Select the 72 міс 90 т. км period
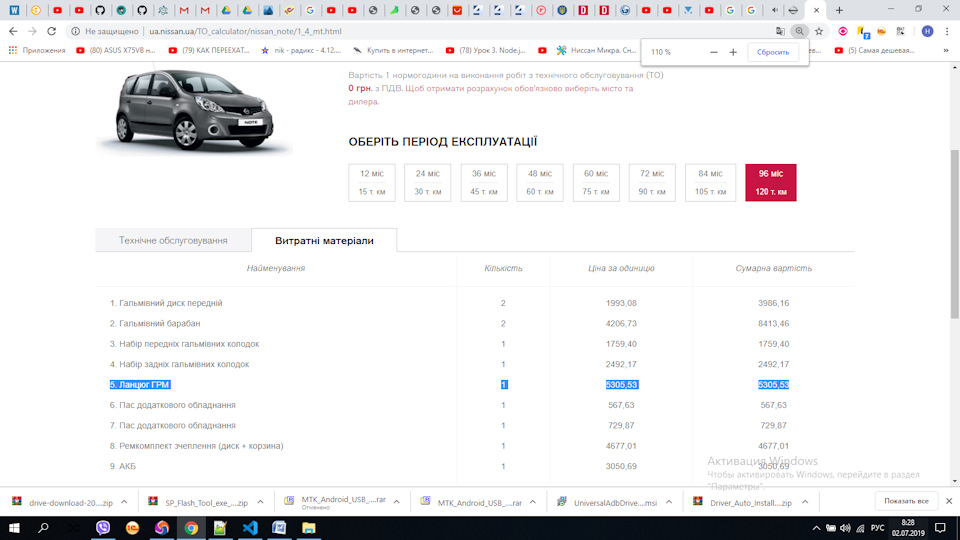Image resolution: width=960 pixels, height=540 pixels. pyautogui.click(x=652, y=182)
